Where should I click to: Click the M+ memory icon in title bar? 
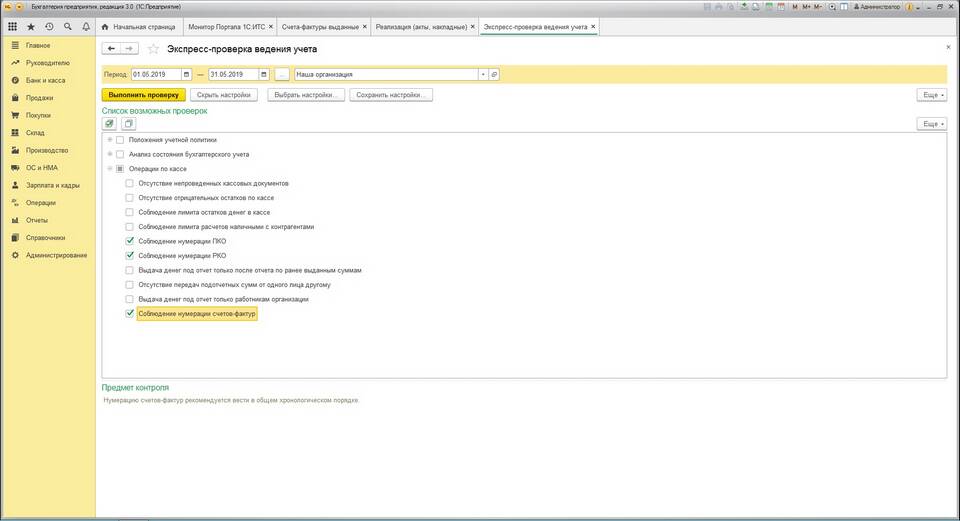[x=806, y=7]
